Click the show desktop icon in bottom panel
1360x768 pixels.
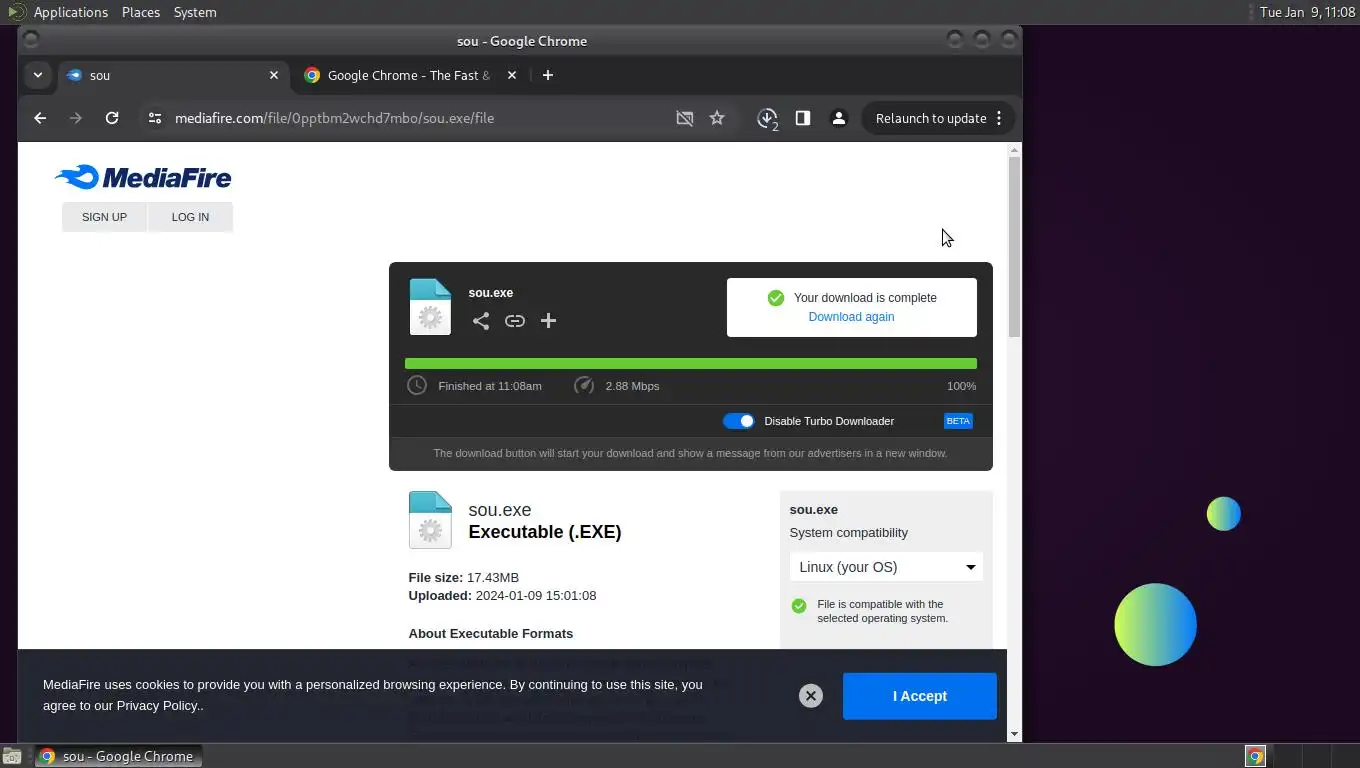pyautogui.click(x=11, y=756)
